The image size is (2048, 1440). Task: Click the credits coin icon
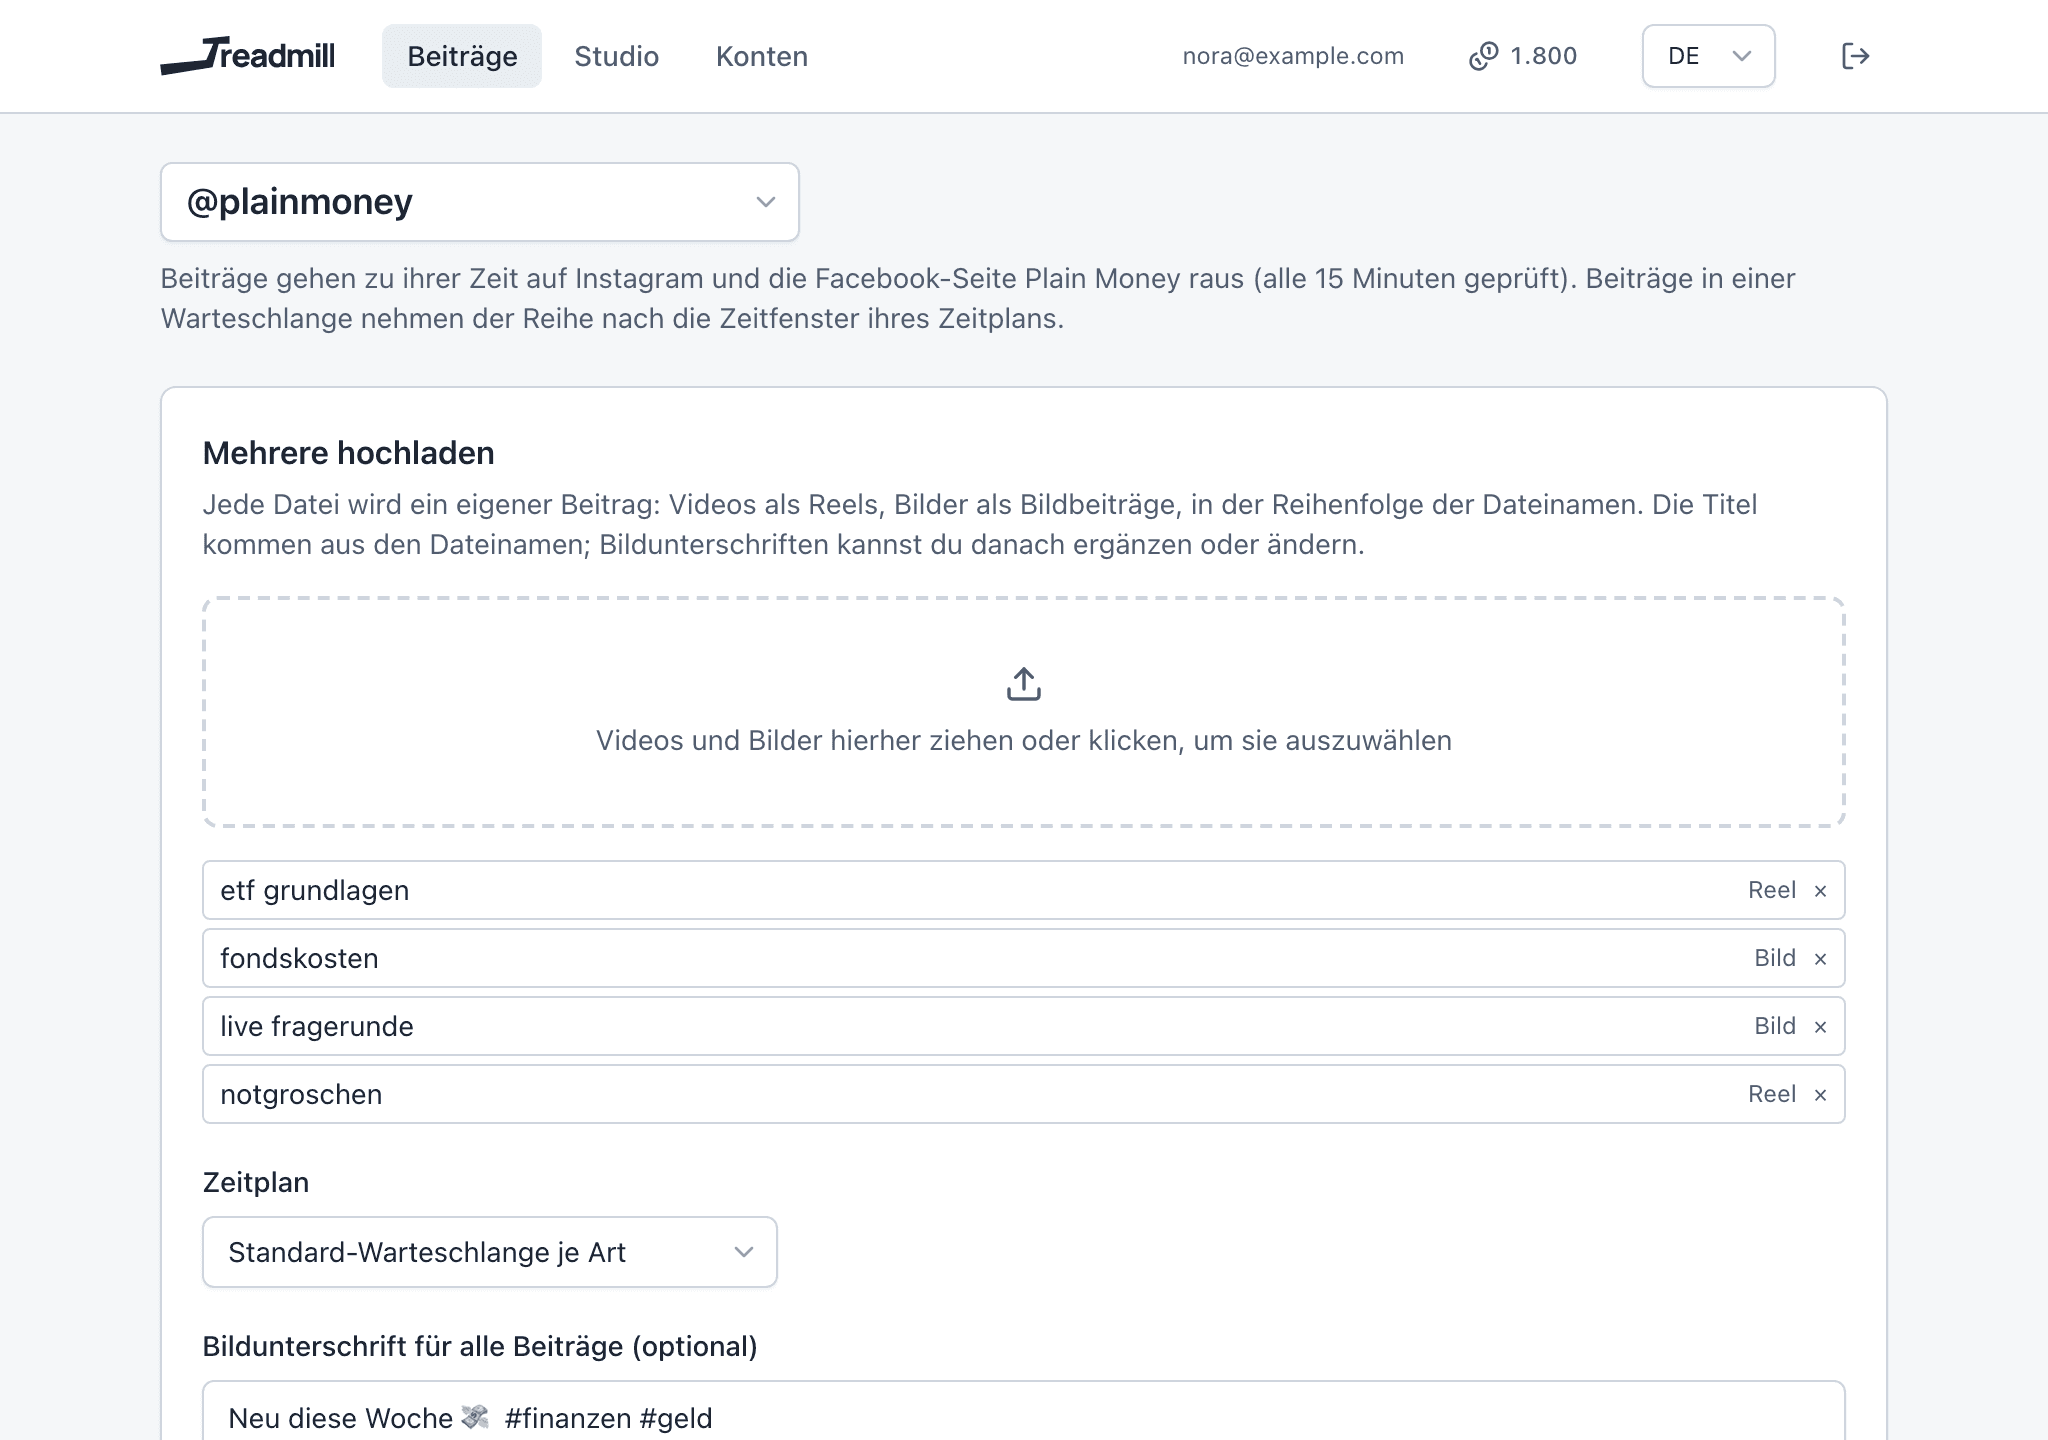(x=1484, y=56)
